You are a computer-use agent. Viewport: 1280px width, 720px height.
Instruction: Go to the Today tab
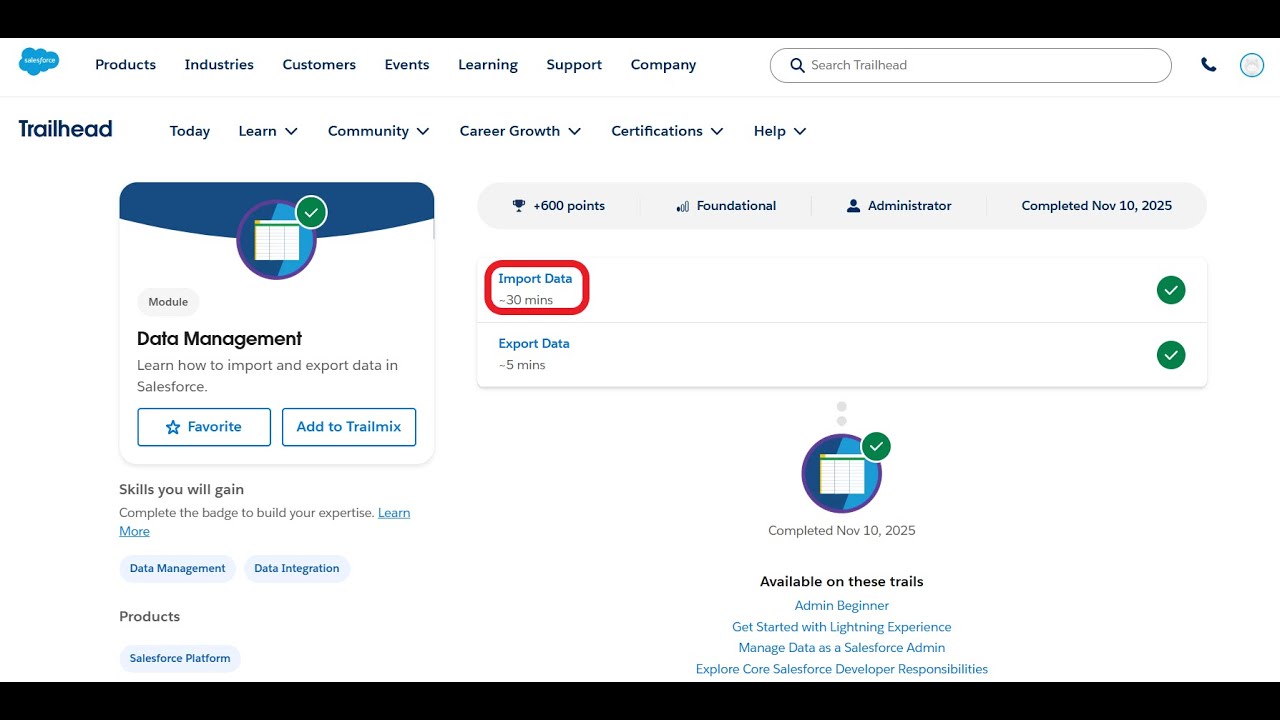pos(190,131)
